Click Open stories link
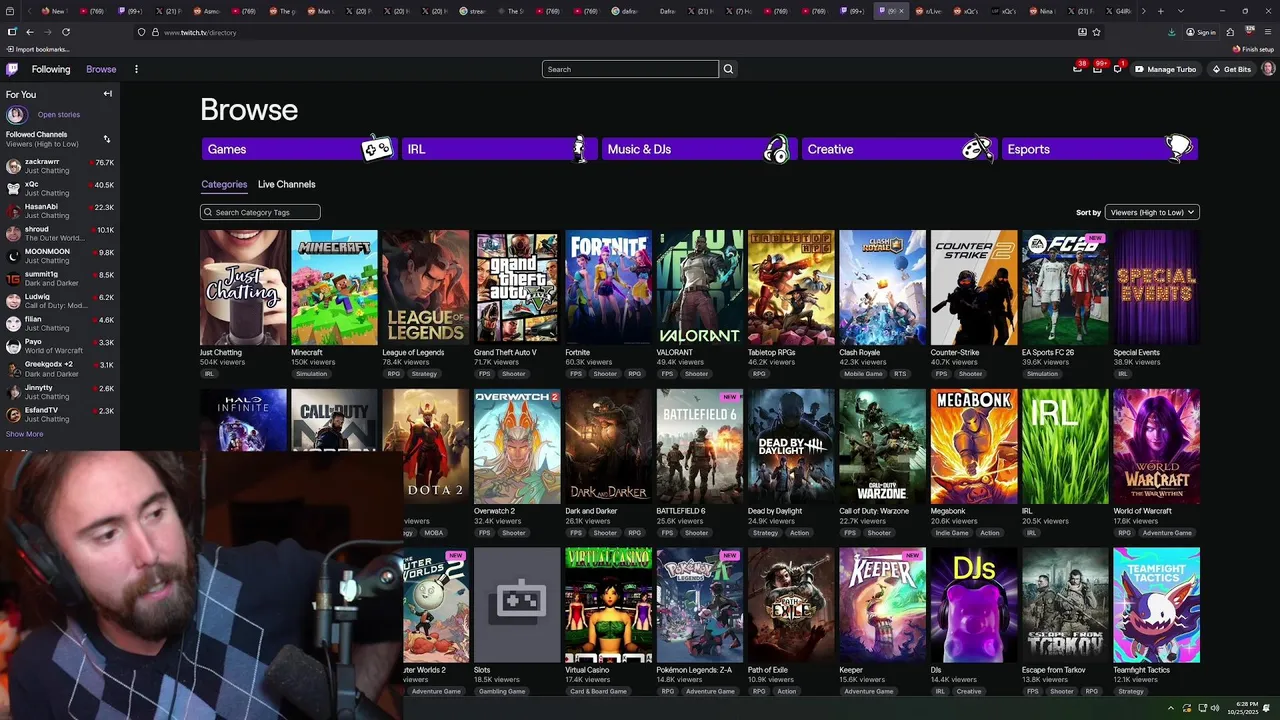Image resolution: width=1280 pixels, height=720 pixels. coord(59,114)
